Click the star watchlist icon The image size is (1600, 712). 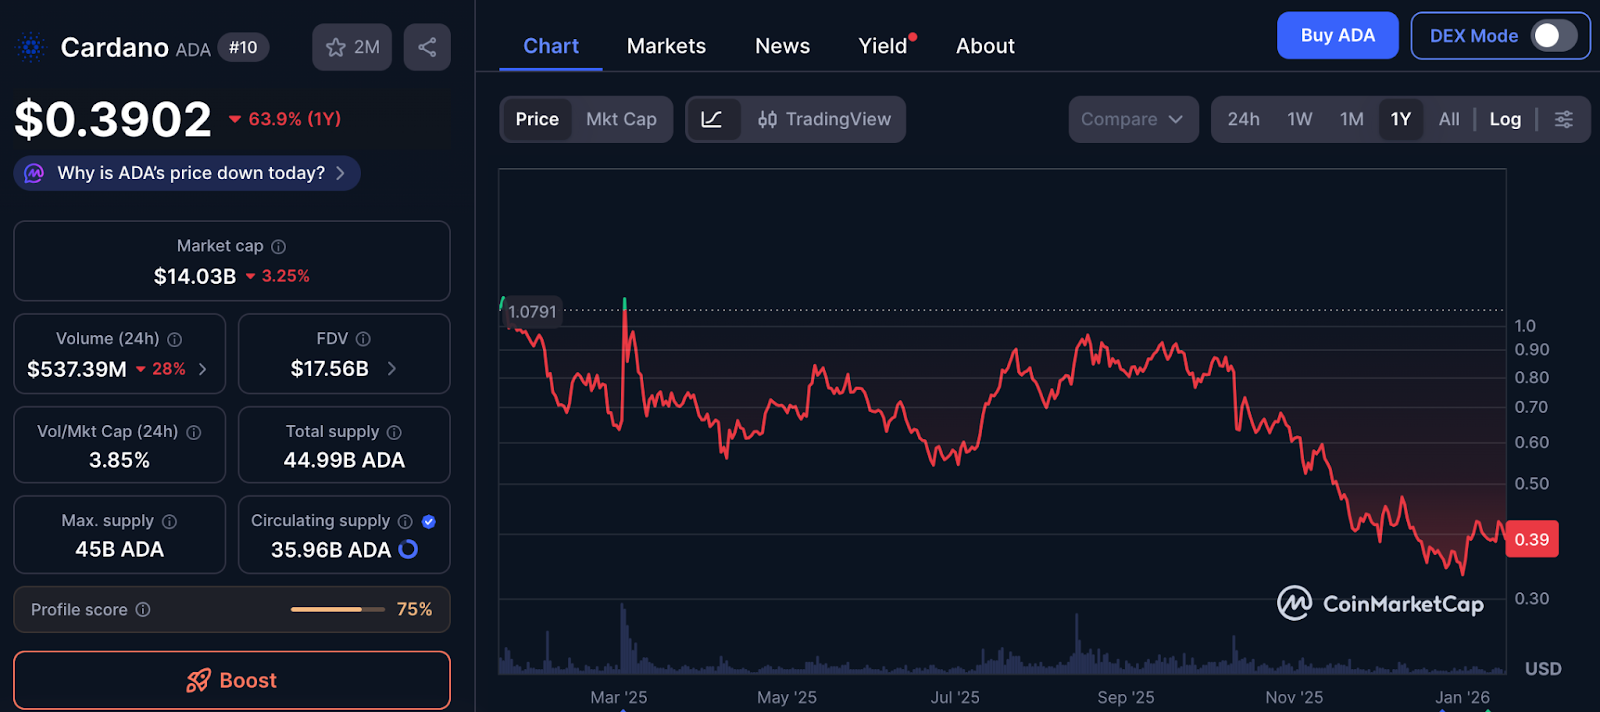336,47
